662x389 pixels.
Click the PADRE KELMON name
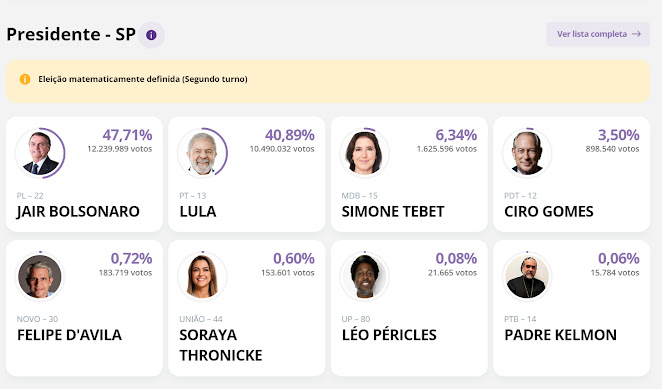[x=560, y=335]
